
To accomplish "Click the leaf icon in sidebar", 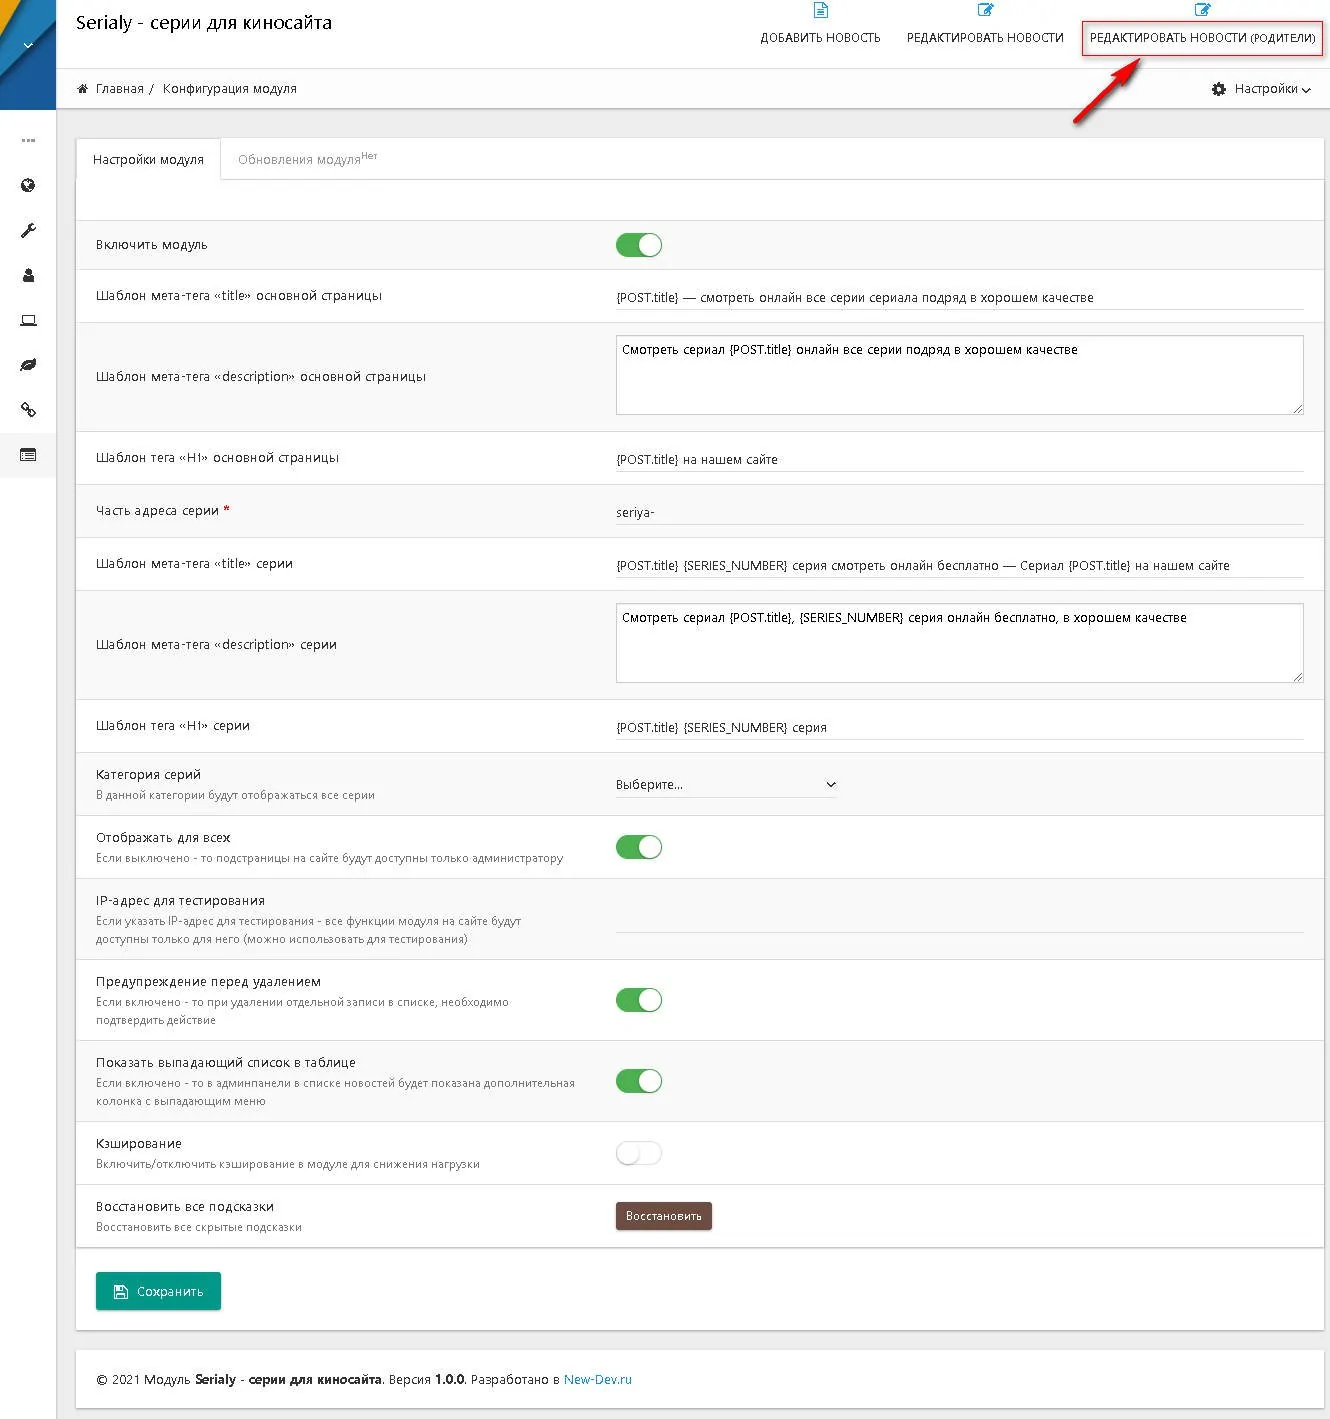I will pyautogui.click(x=28, y=365).
